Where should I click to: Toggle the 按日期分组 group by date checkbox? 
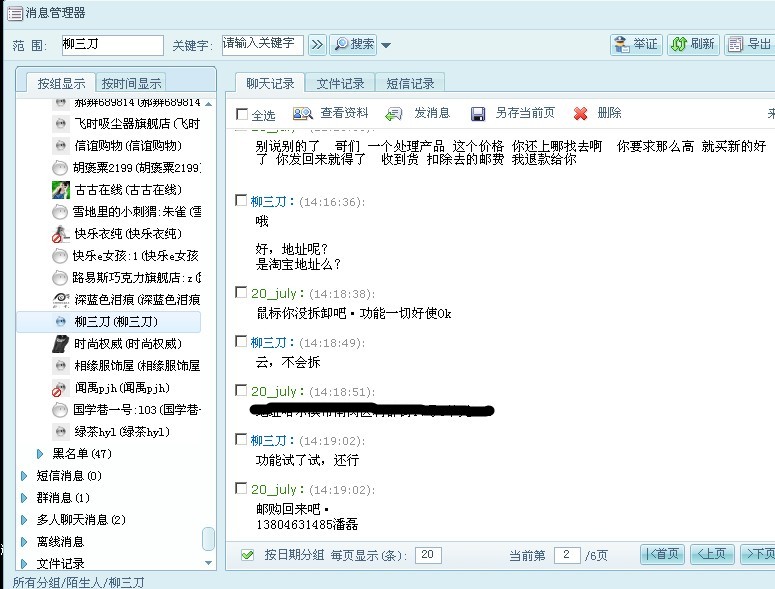pos(247,554)
